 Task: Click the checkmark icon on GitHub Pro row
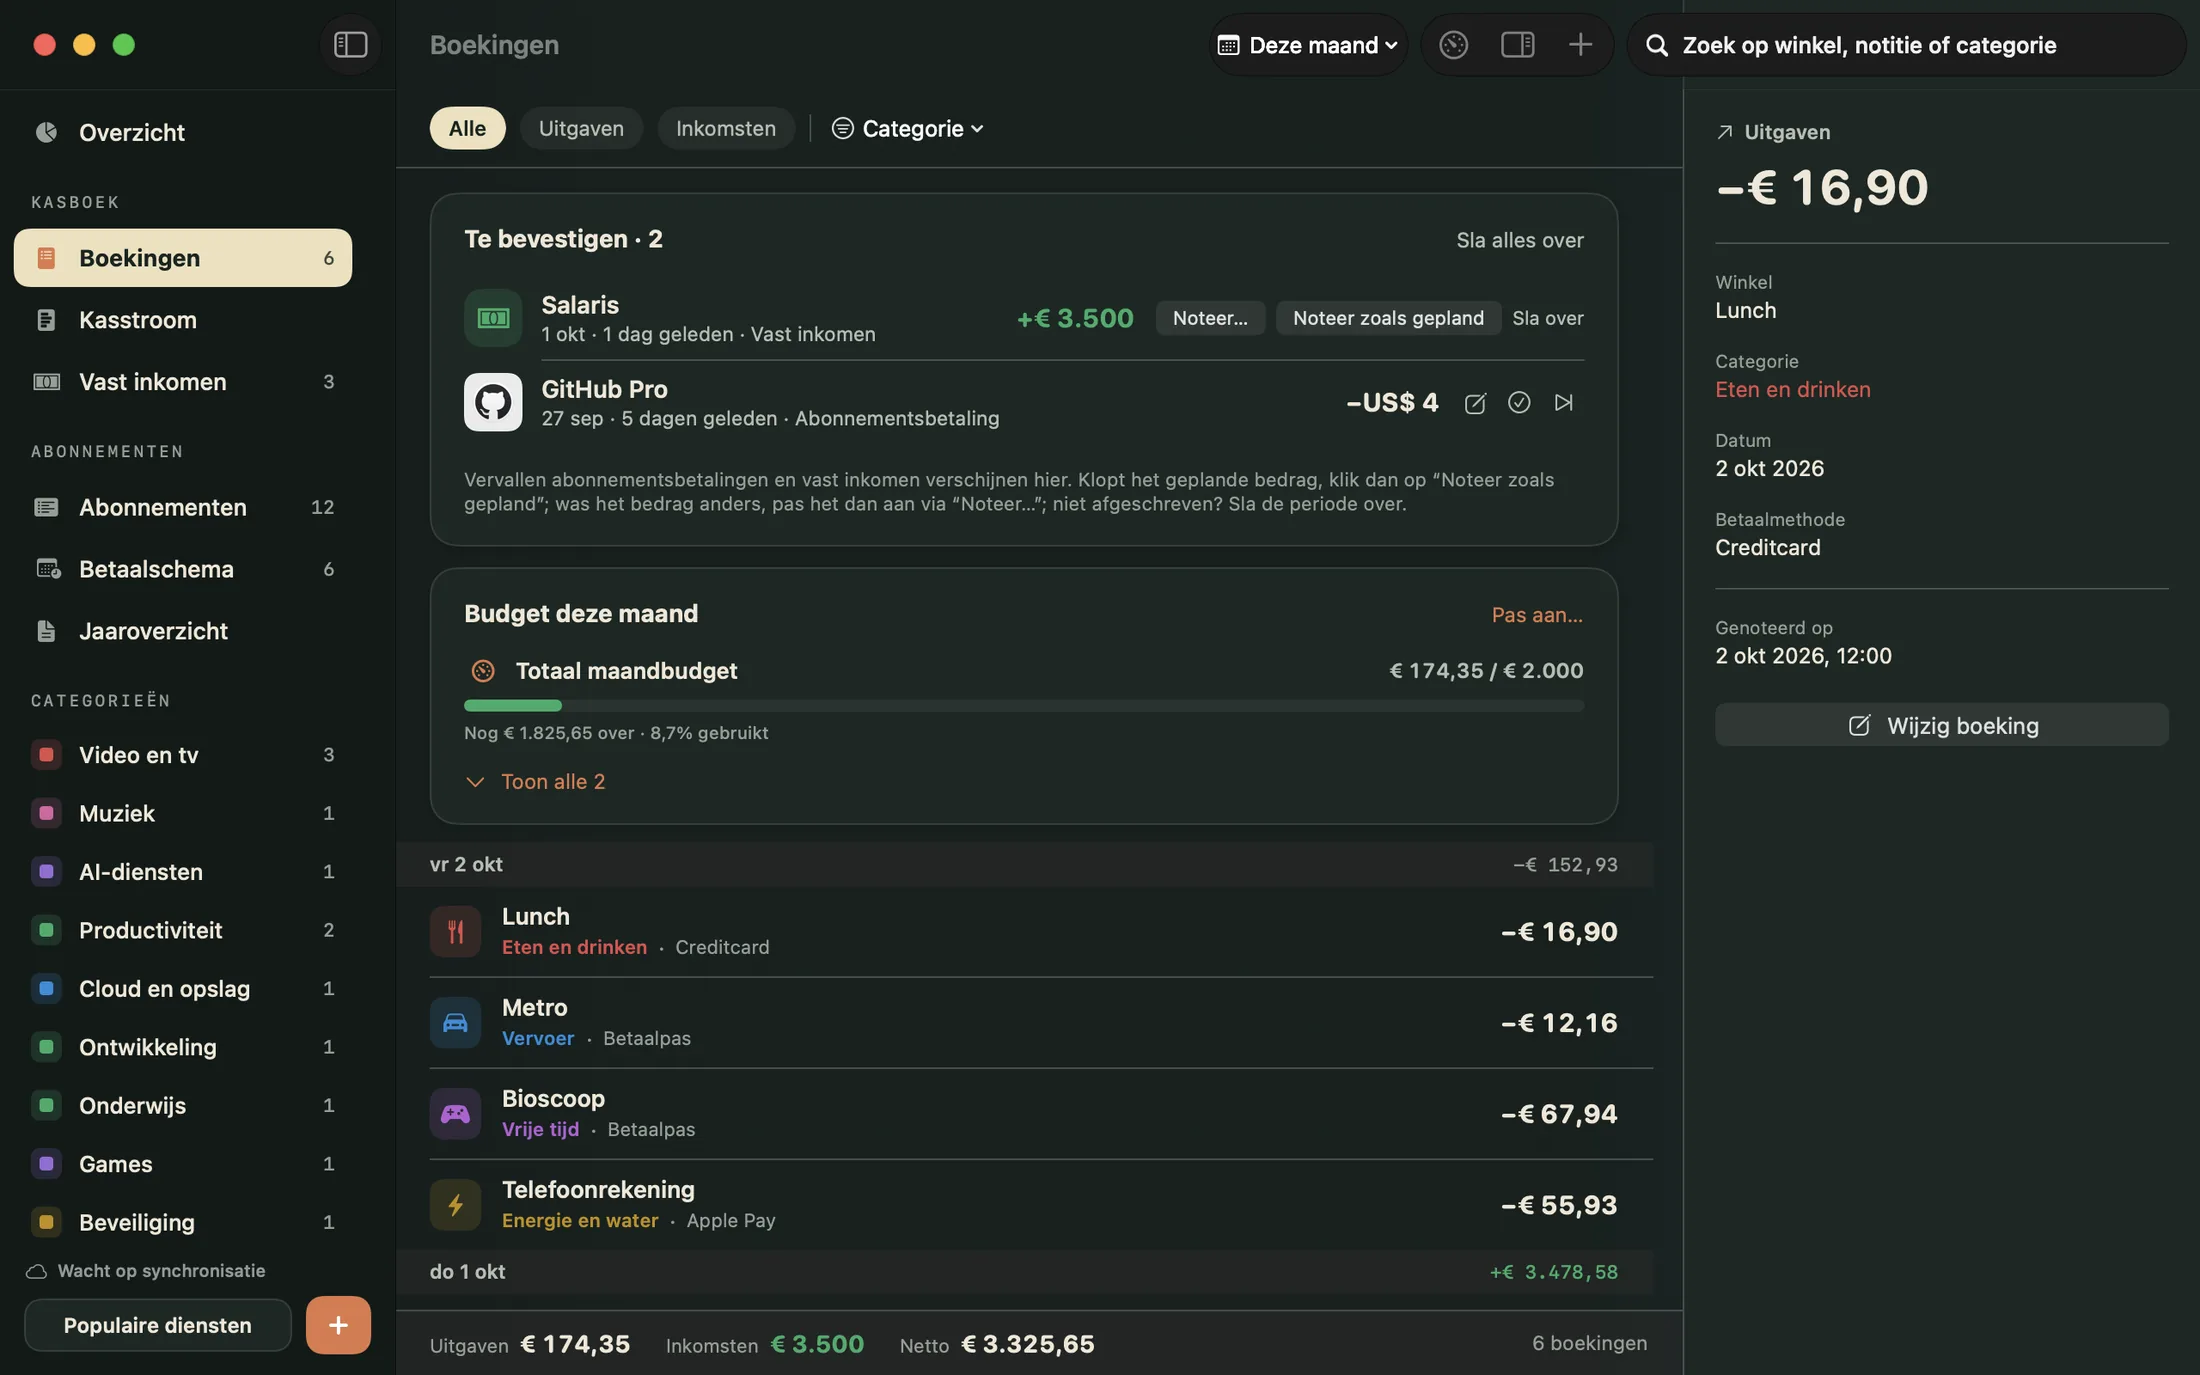[1519, 402]
